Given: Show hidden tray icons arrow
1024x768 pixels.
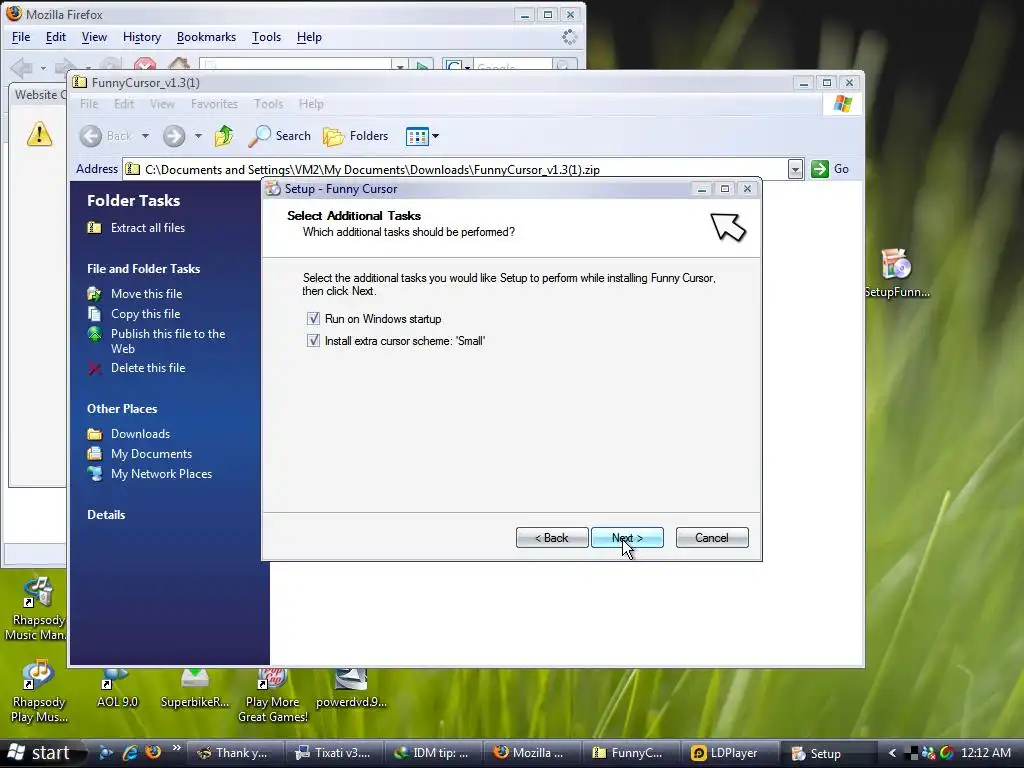Looking at the screenshot, I should point(892,753).
